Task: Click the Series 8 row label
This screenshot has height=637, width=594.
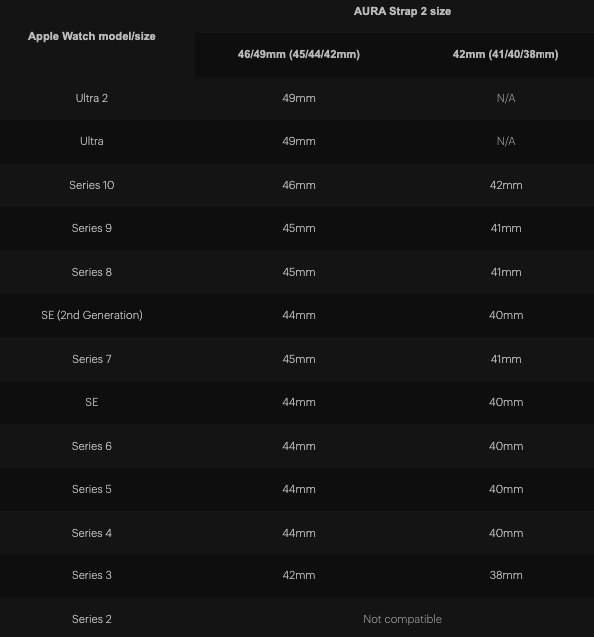Action: [91, 272]
